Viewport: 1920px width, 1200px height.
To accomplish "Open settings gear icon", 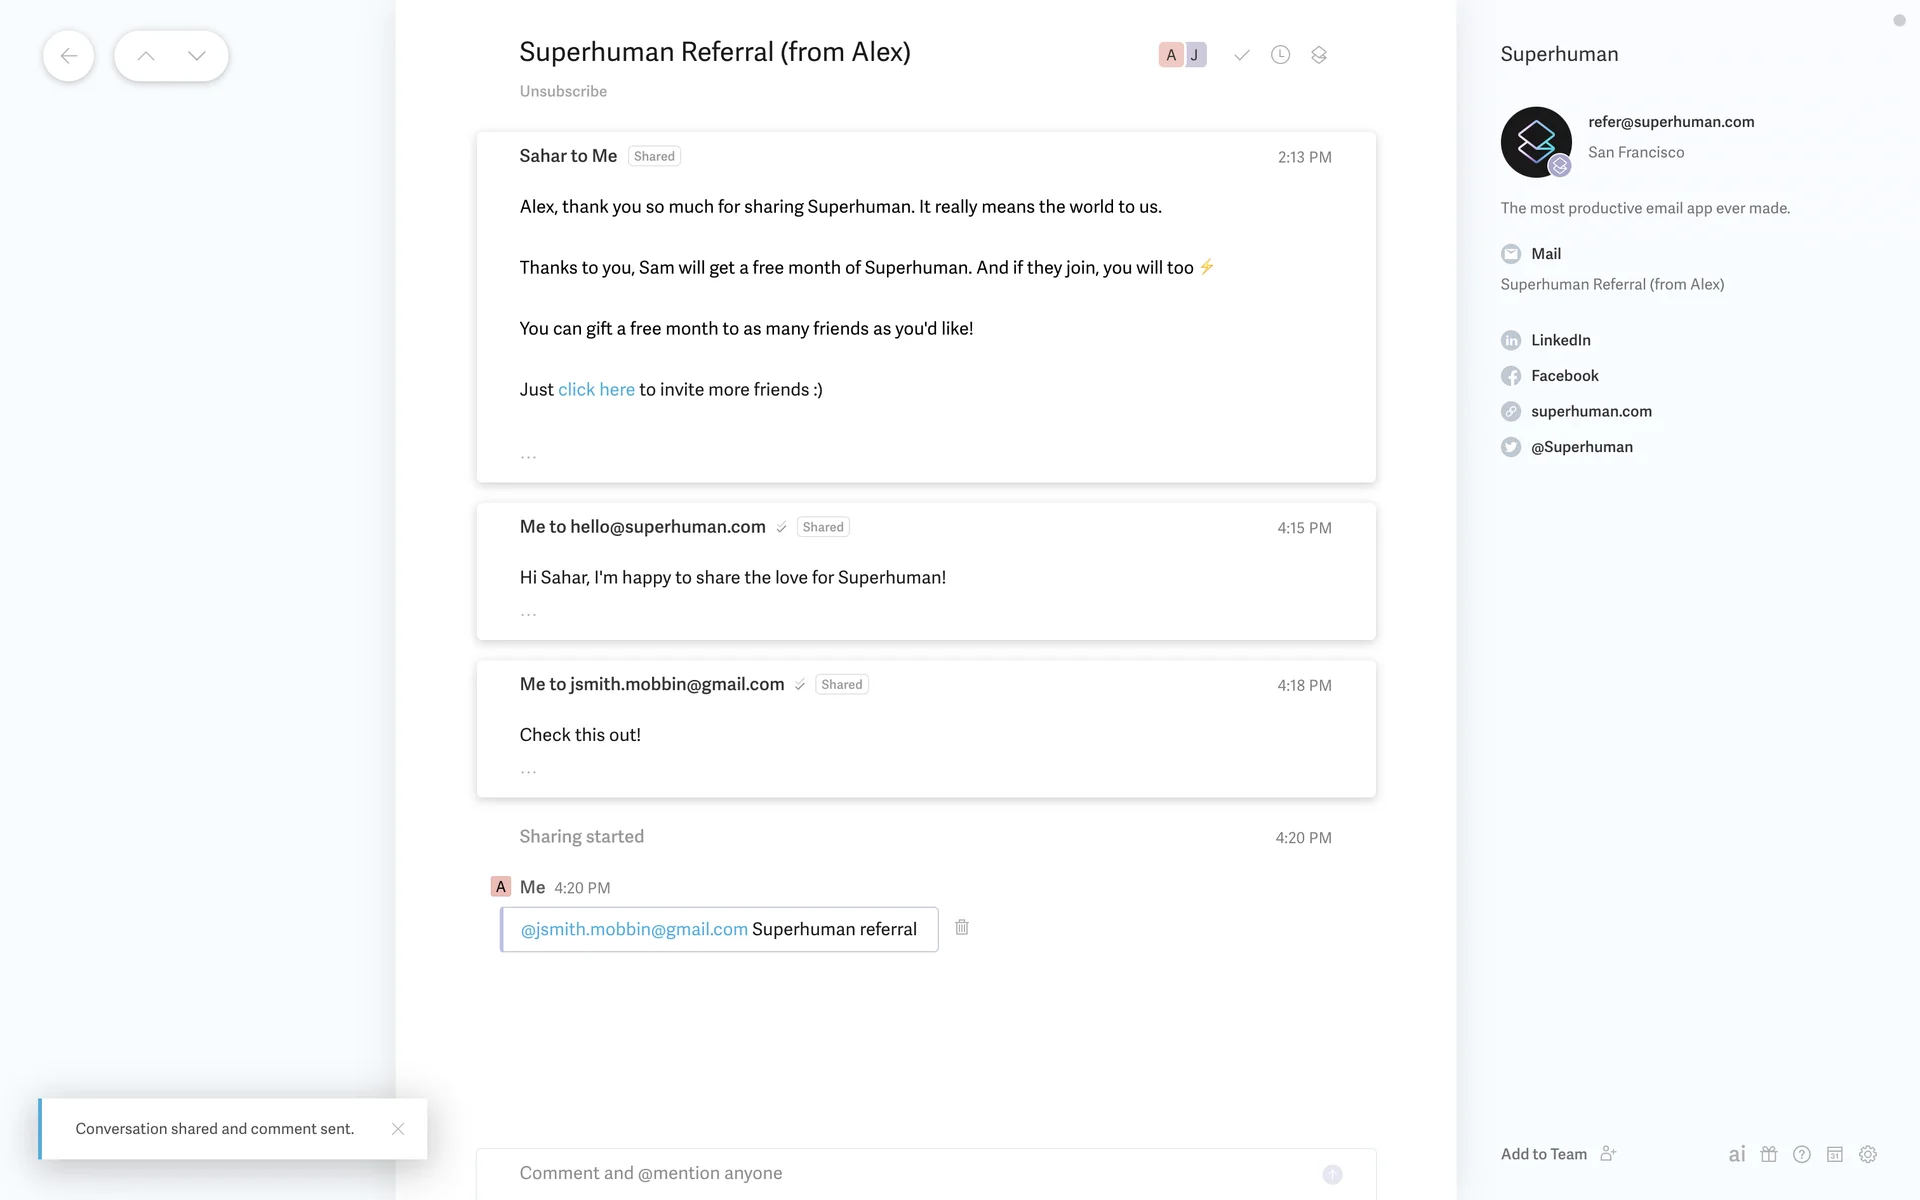I will click(1868, 1154).
